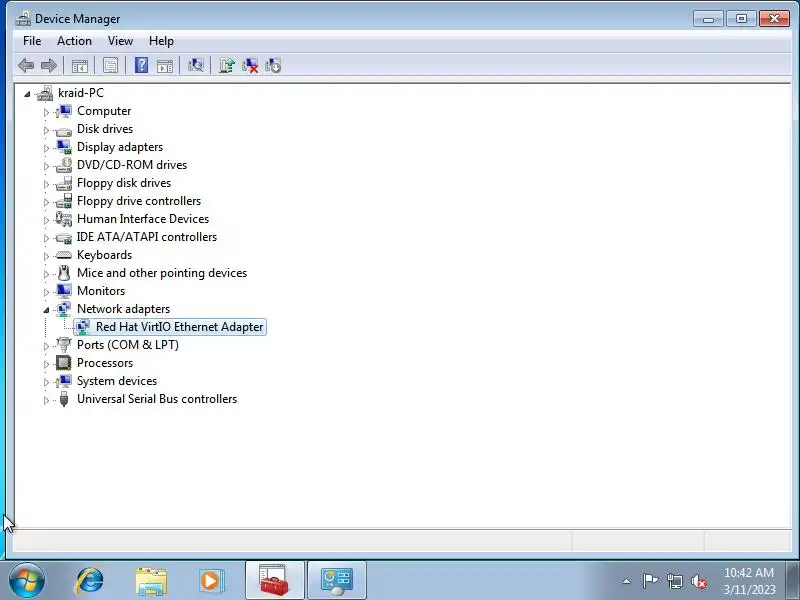Minimize the Device Manager window
800x600 pixels.
pyautogui.click(x=708, y=19)
